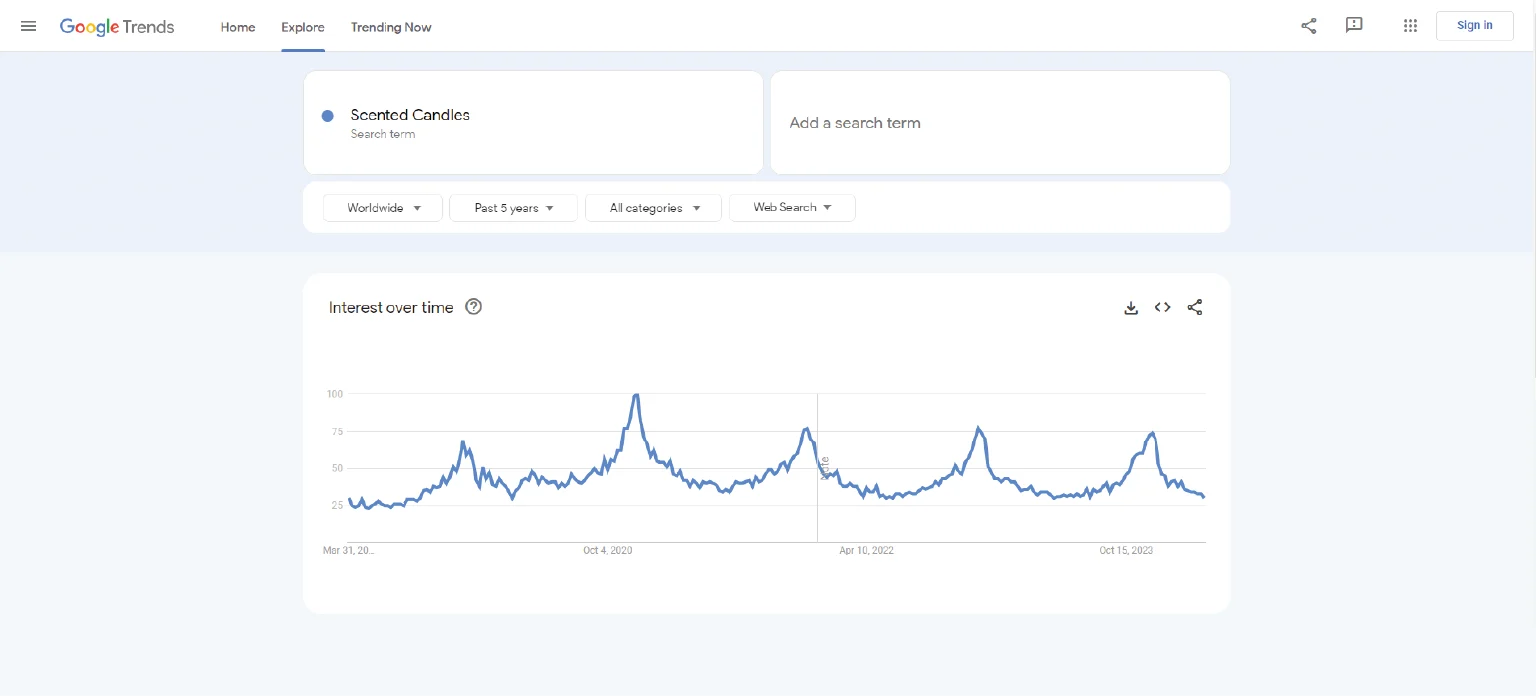Download the Interest over time CSV
This screenshot has height=696, width=1536.
1131,308
